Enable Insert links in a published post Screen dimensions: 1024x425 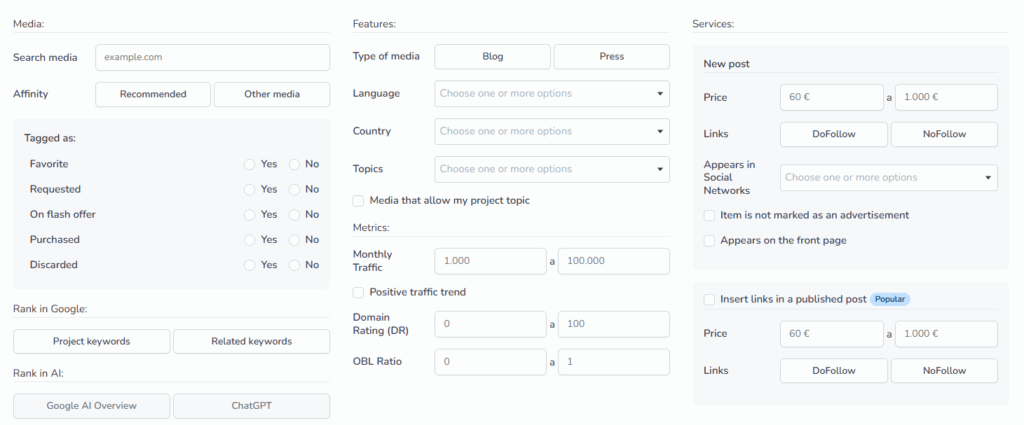click(x=709, y=300)
